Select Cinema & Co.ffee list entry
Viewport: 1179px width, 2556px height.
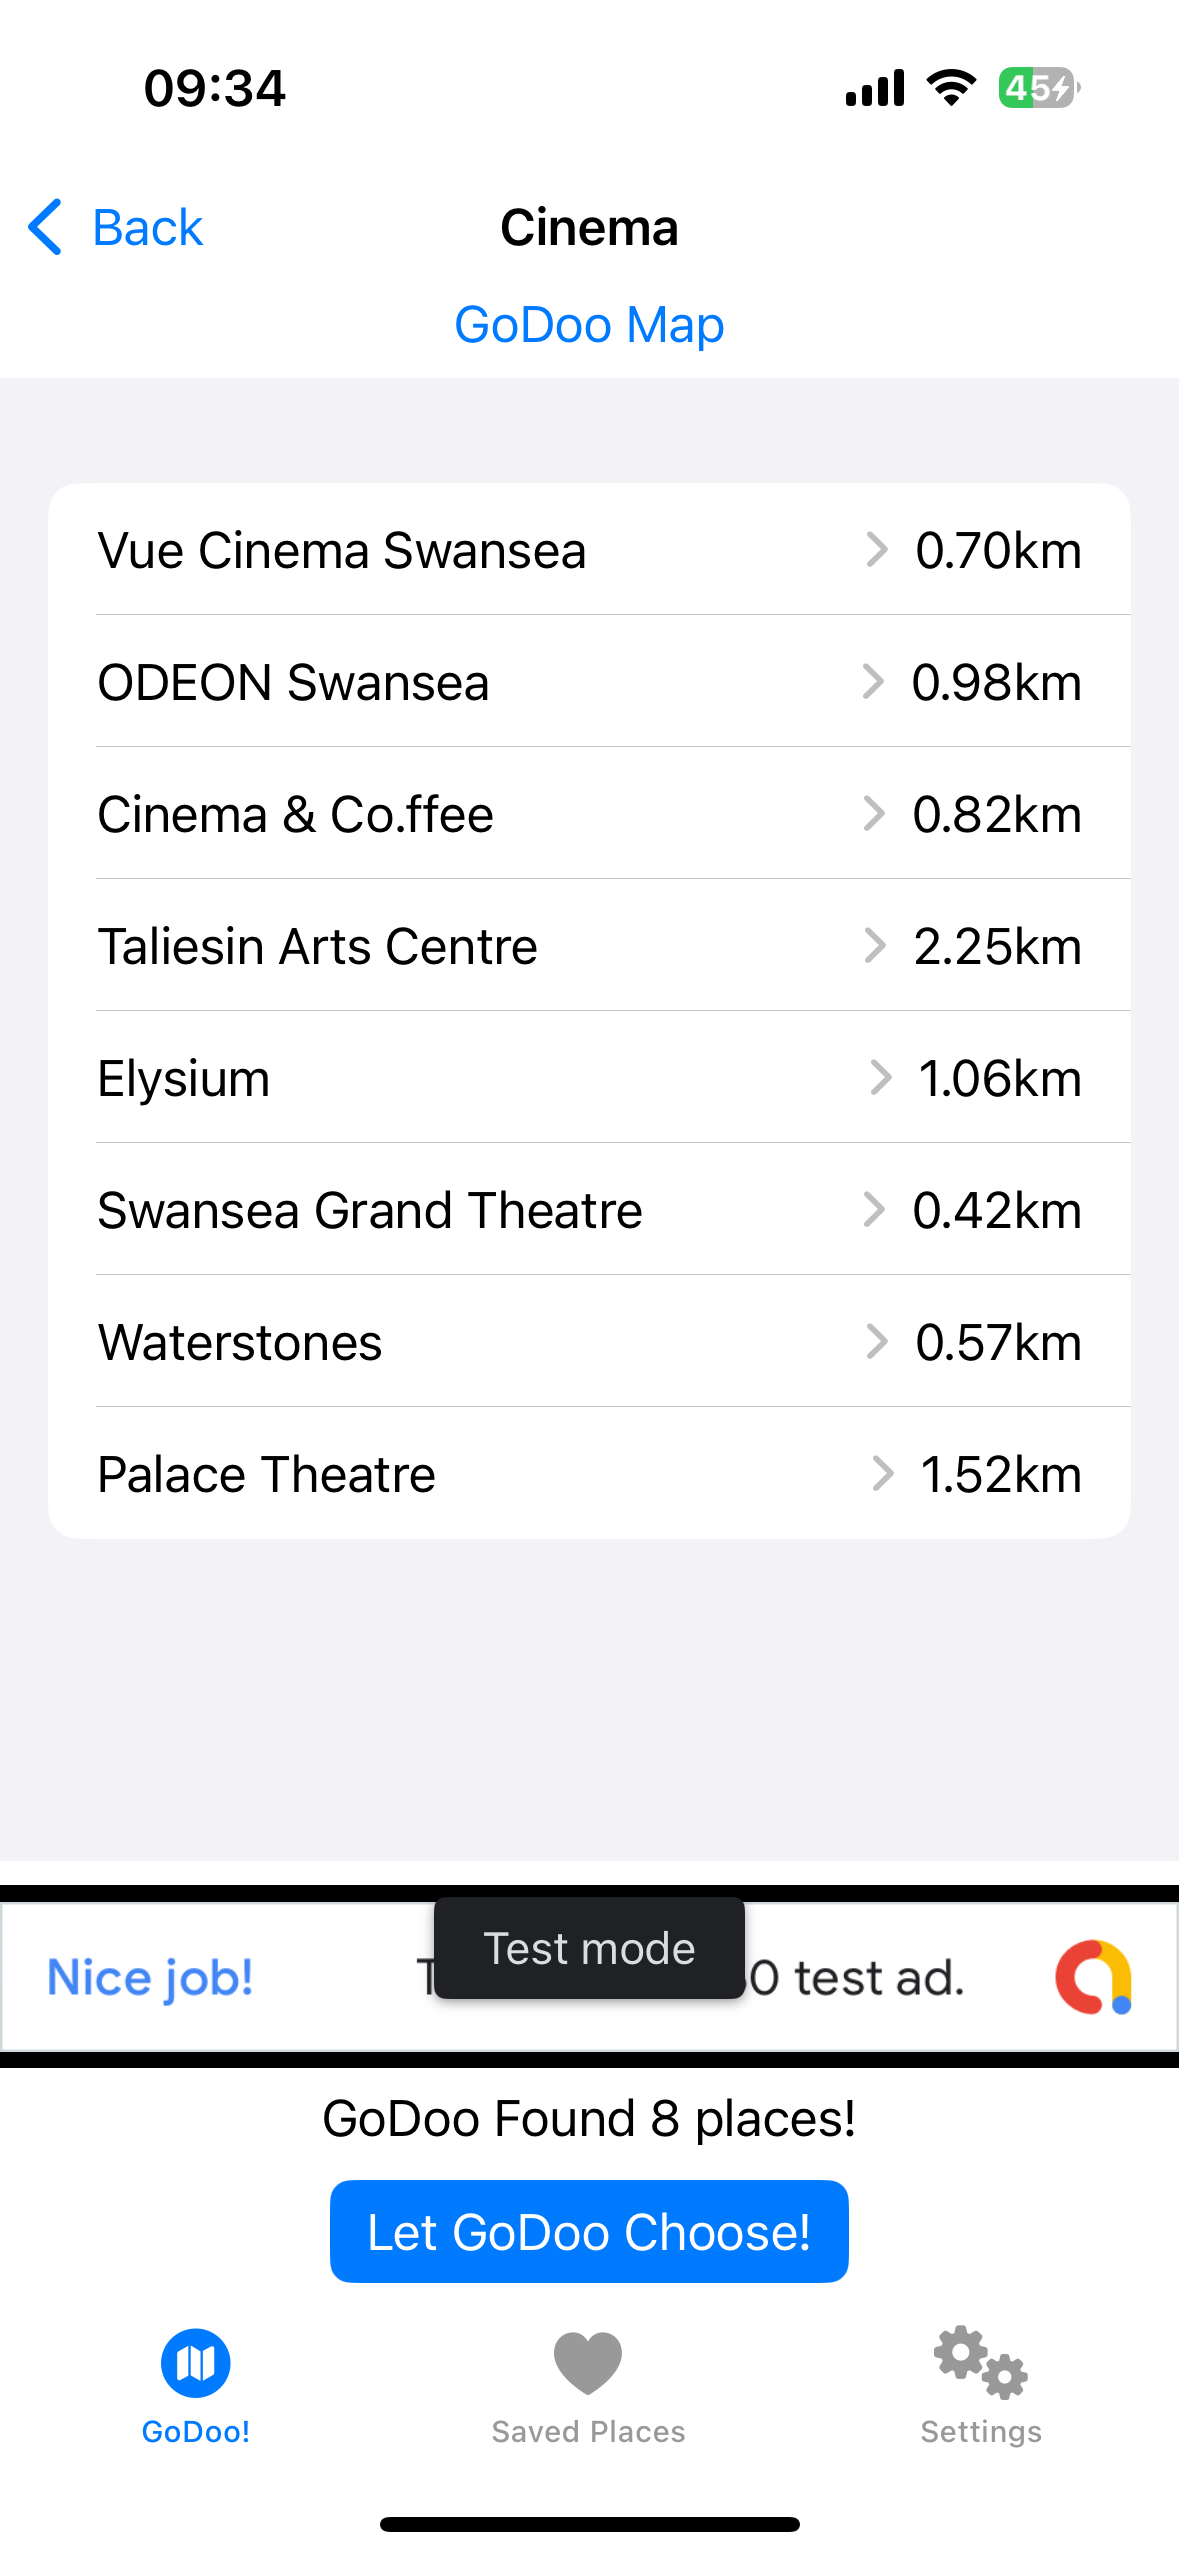[296, 814]
